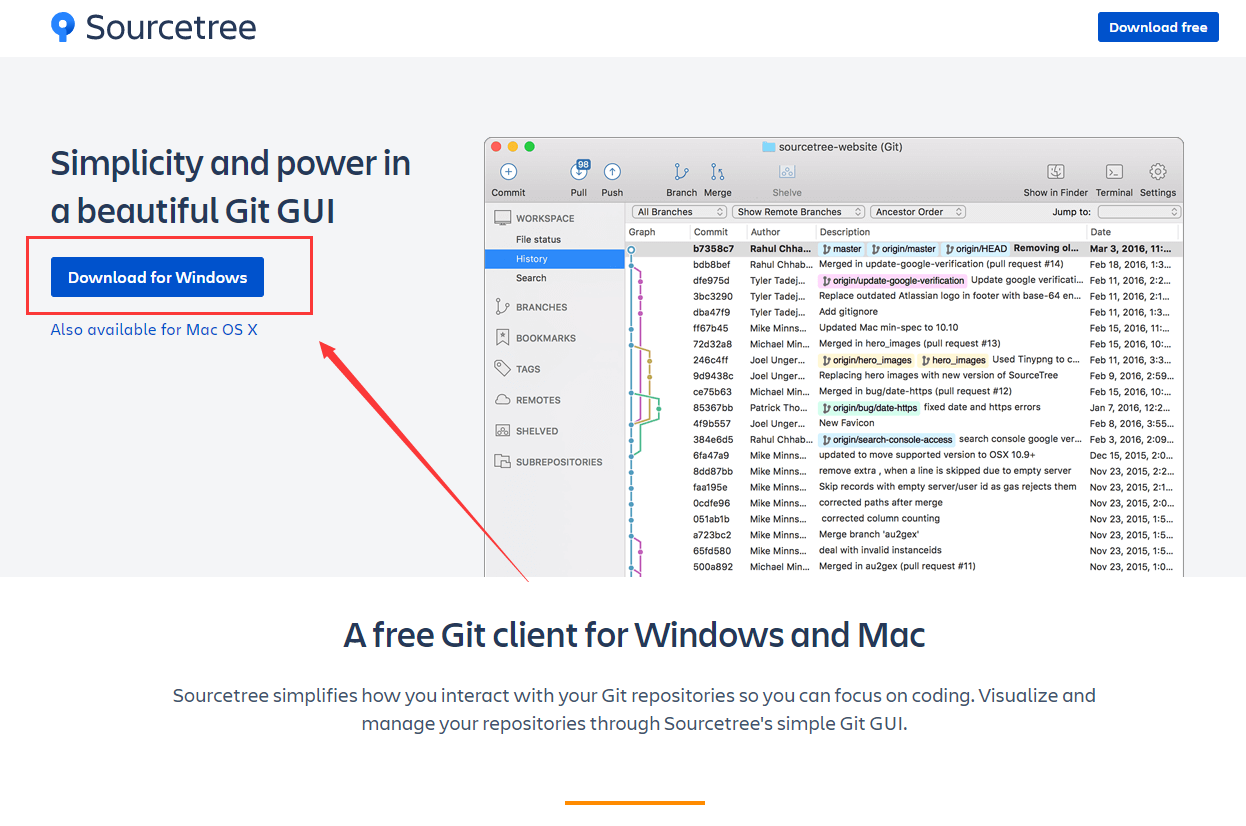Open Show Remote Branches dropdown

[x=799, y=212]
